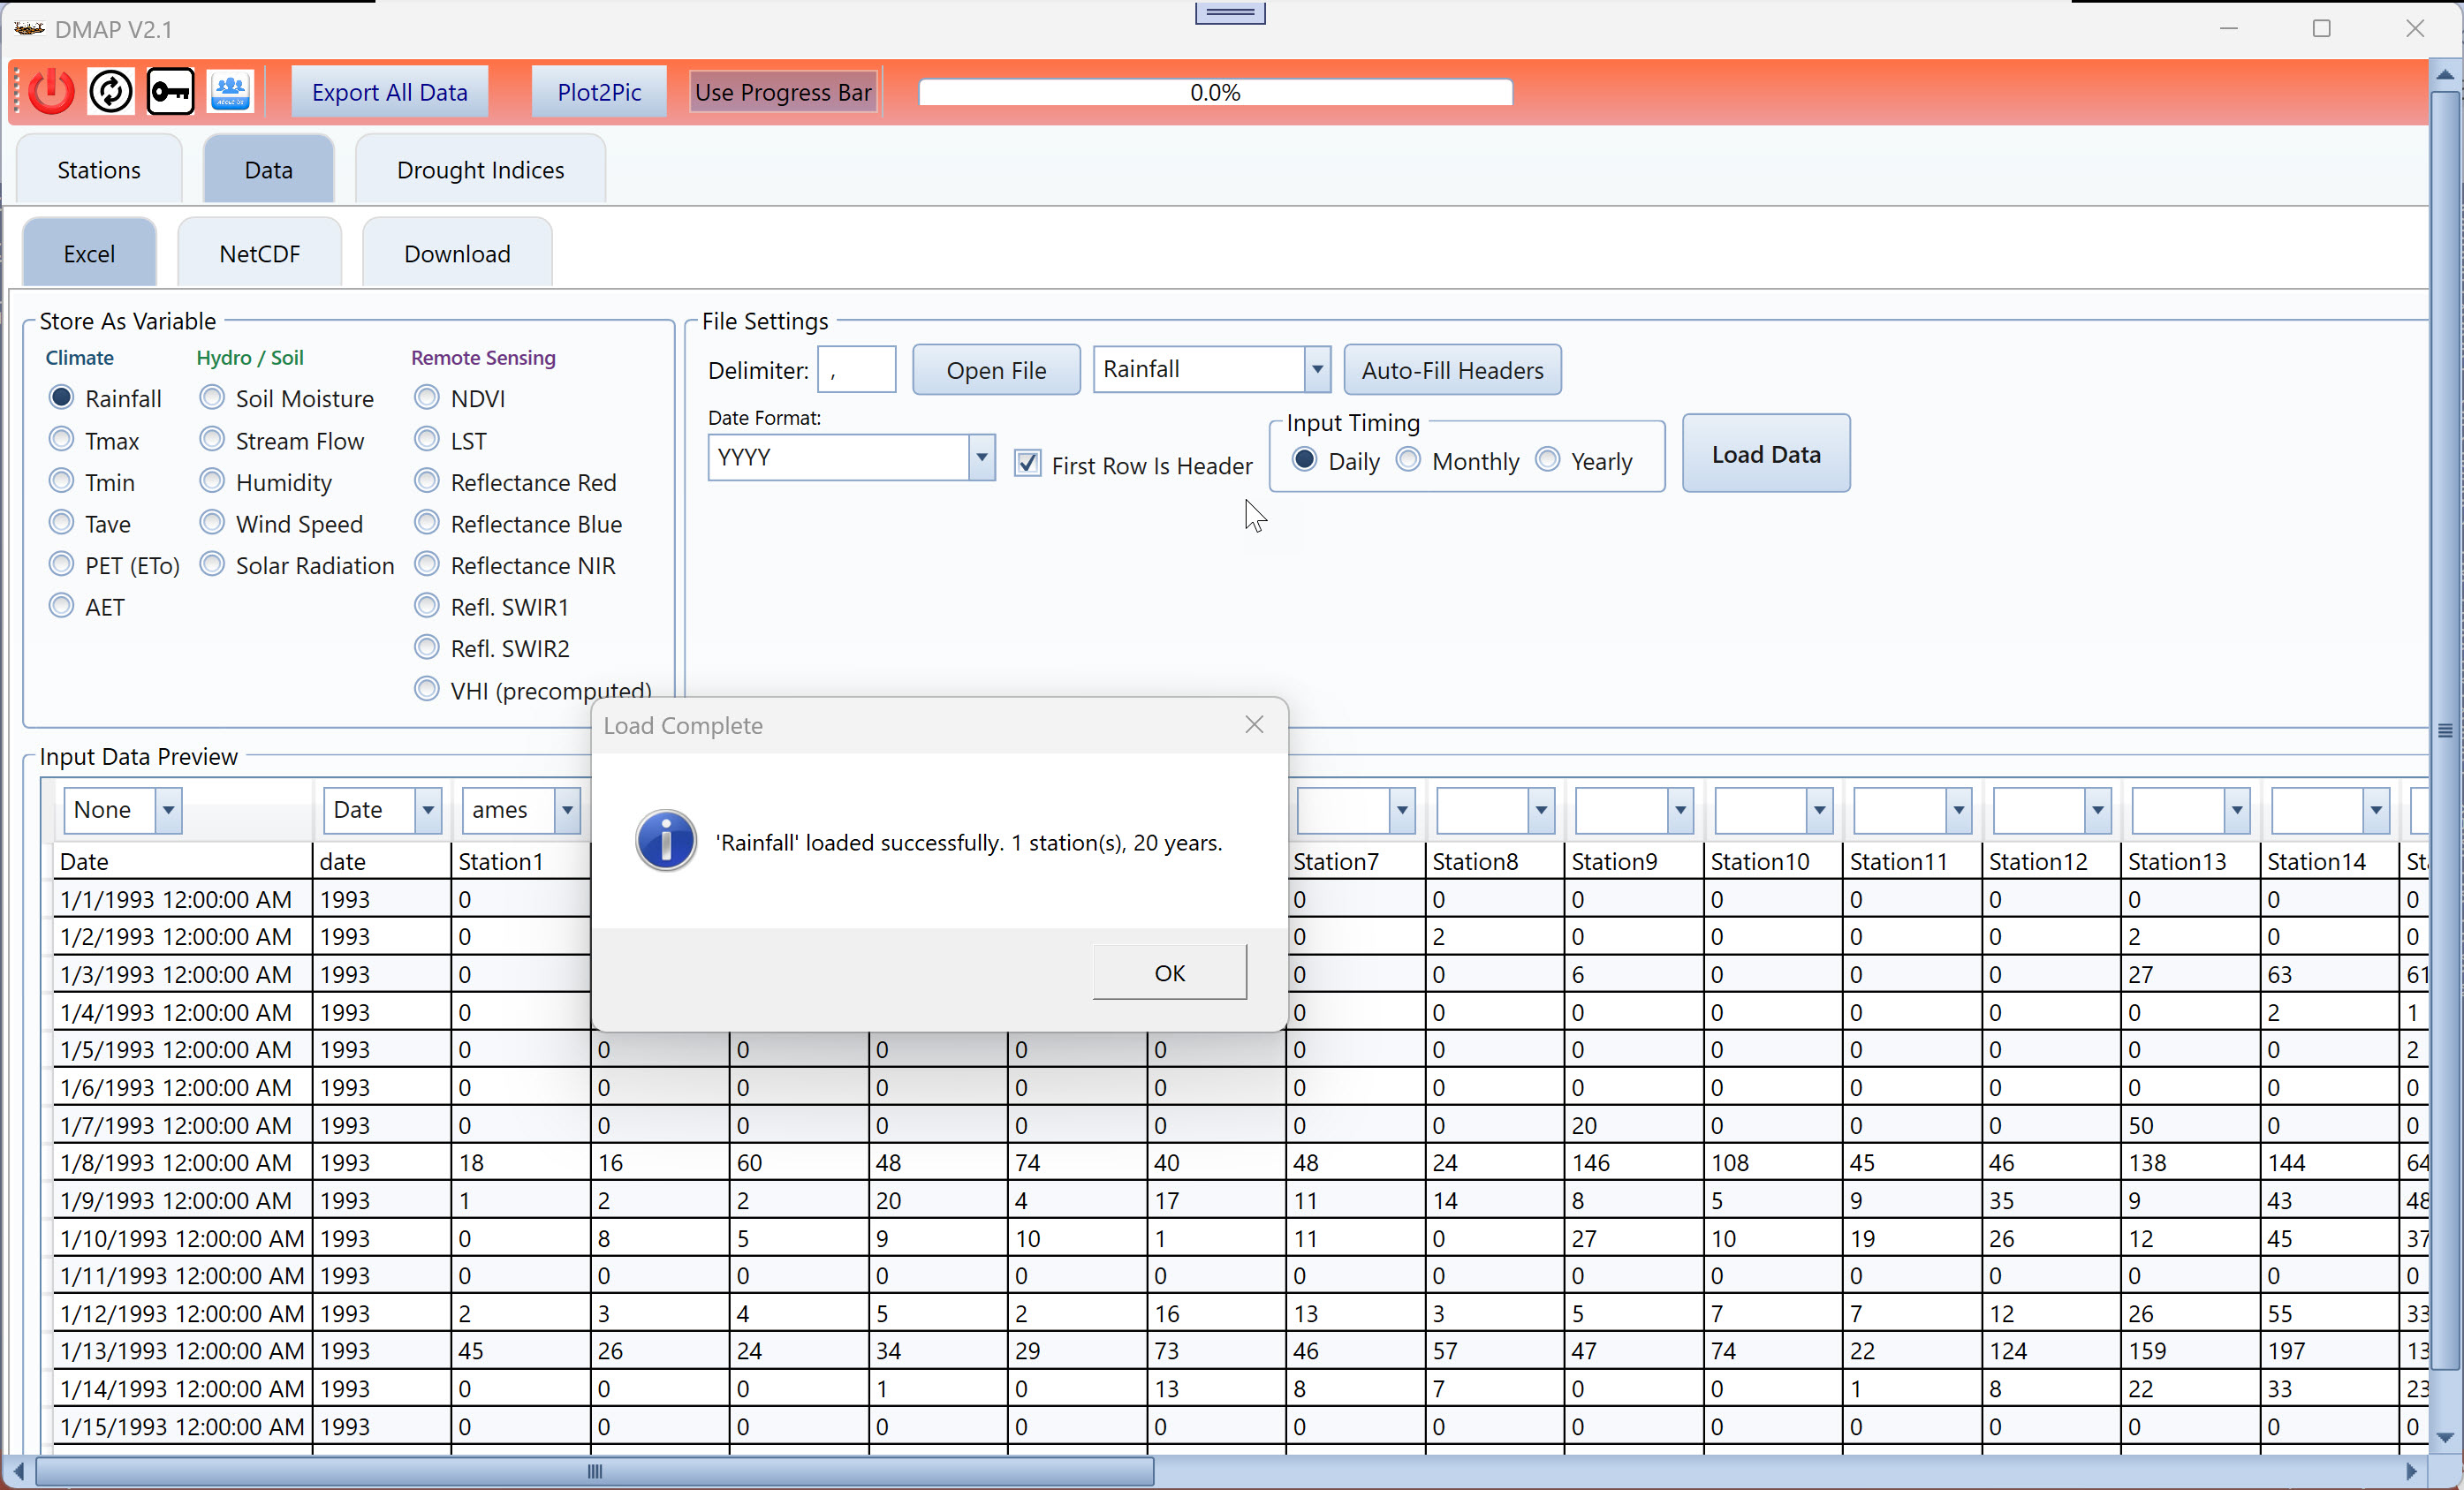The height and width of the screenshot is (1490, 2464).
Task: Open the dropdown above Station8 column
Action: pos(1541,810)
